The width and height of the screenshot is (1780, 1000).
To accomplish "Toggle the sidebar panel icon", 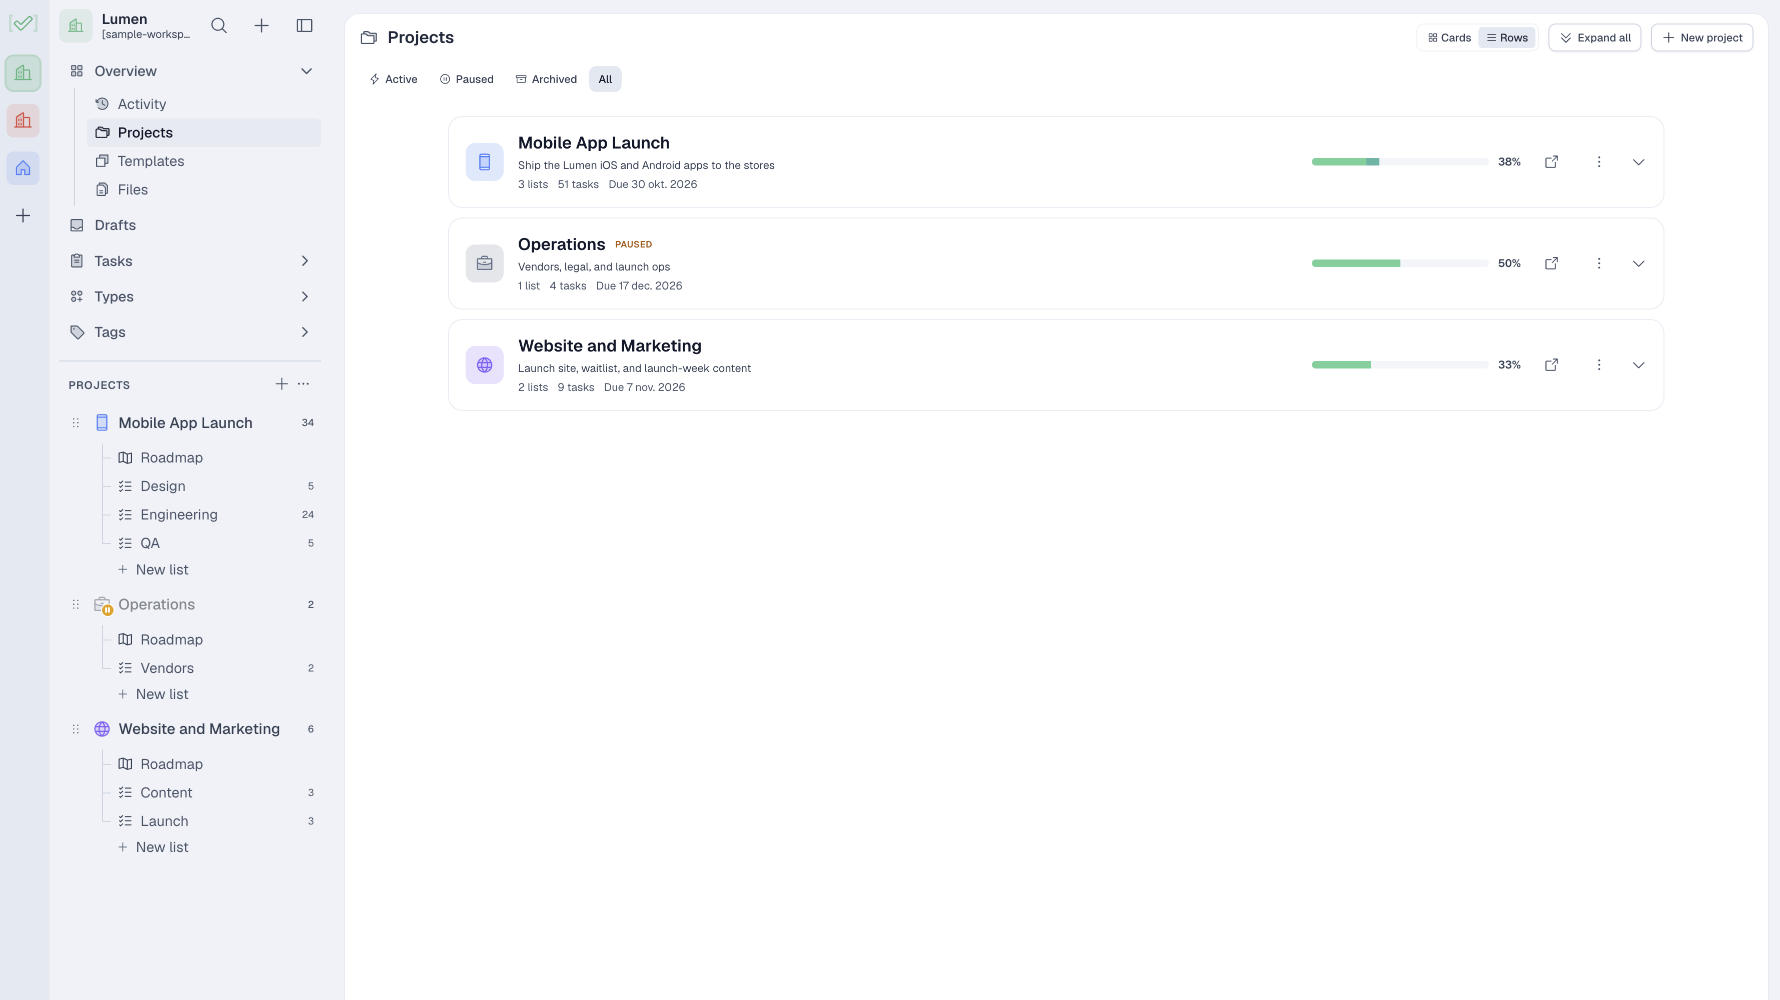I will point(305,26).
